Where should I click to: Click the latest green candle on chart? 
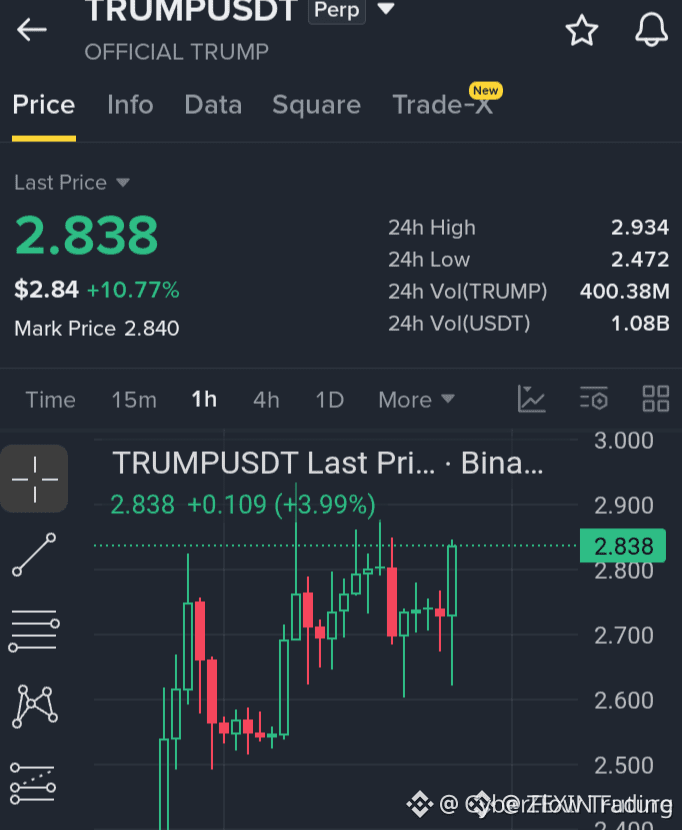coord(452,581)
